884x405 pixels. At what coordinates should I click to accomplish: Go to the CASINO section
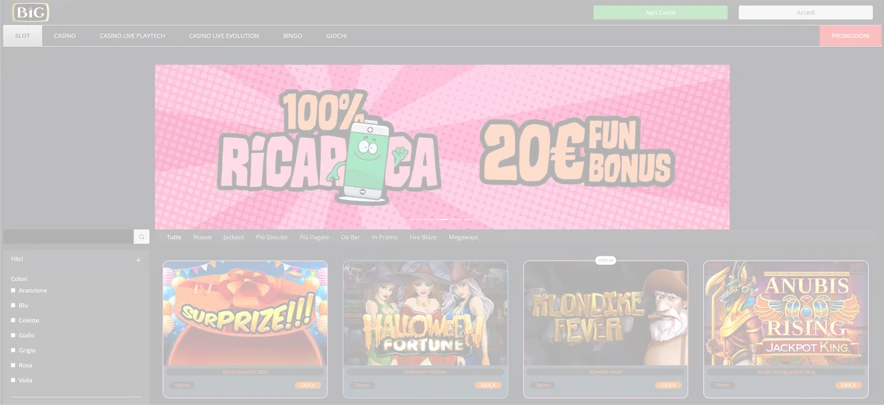point(65,36)
